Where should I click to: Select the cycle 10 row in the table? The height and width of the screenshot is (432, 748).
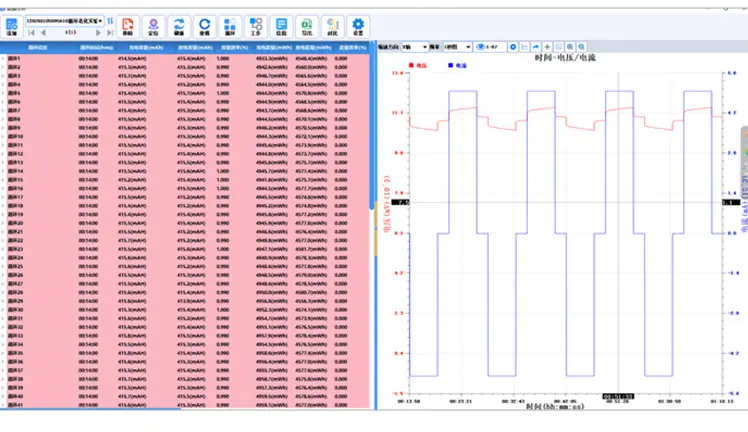pyautogui.click(x=185, y=136)
